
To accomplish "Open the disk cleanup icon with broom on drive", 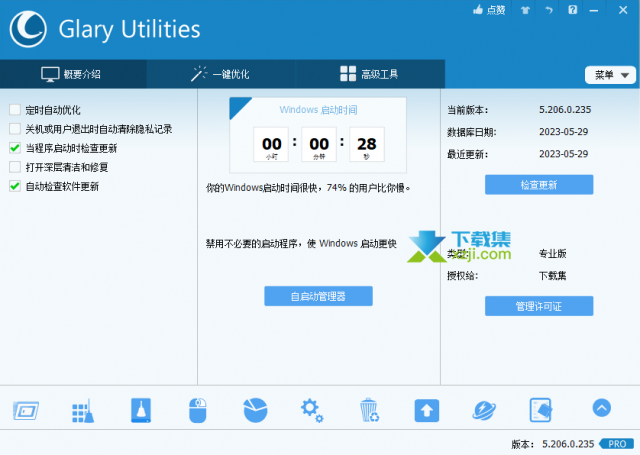I will [x=141, y=410].
